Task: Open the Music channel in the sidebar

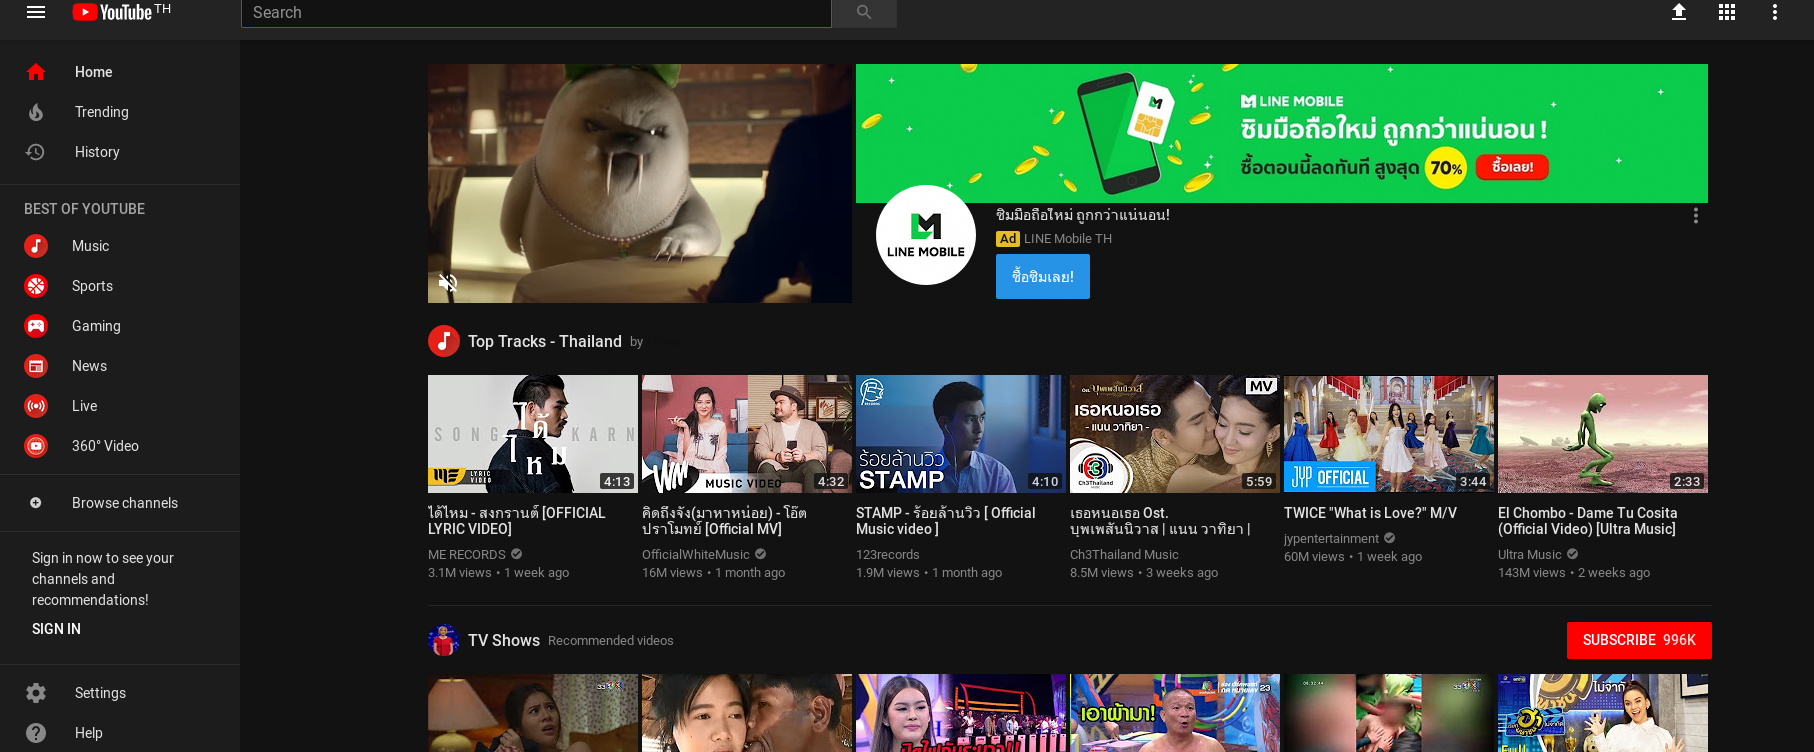Action: click(120, 246)
